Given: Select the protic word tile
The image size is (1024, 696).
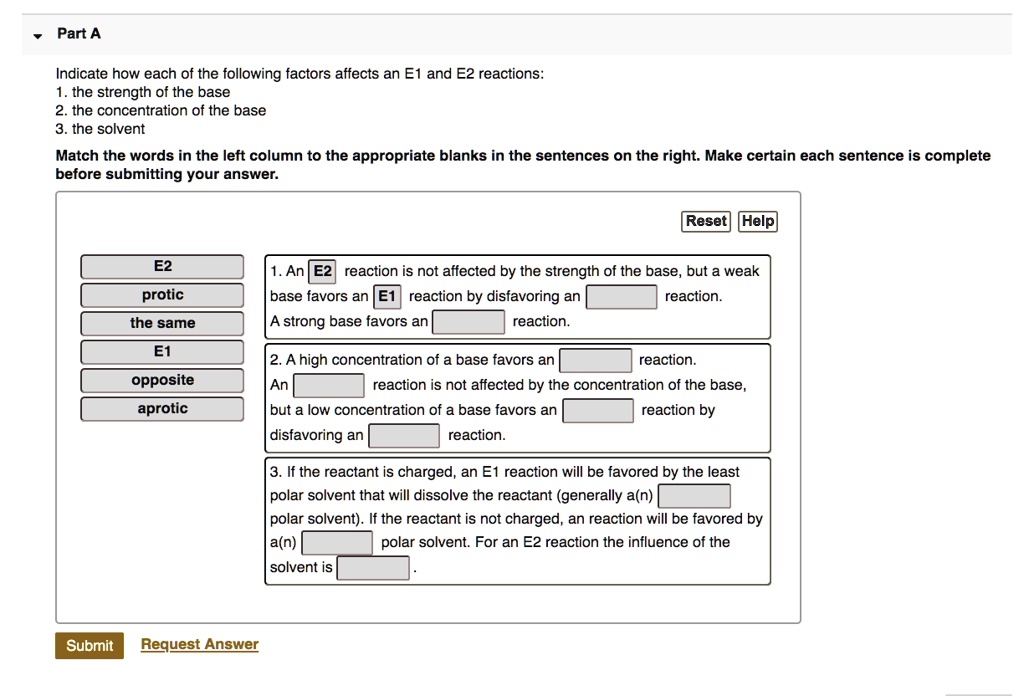Looking at the screenshot, I should pyautogui.click(x=162, y=294).
